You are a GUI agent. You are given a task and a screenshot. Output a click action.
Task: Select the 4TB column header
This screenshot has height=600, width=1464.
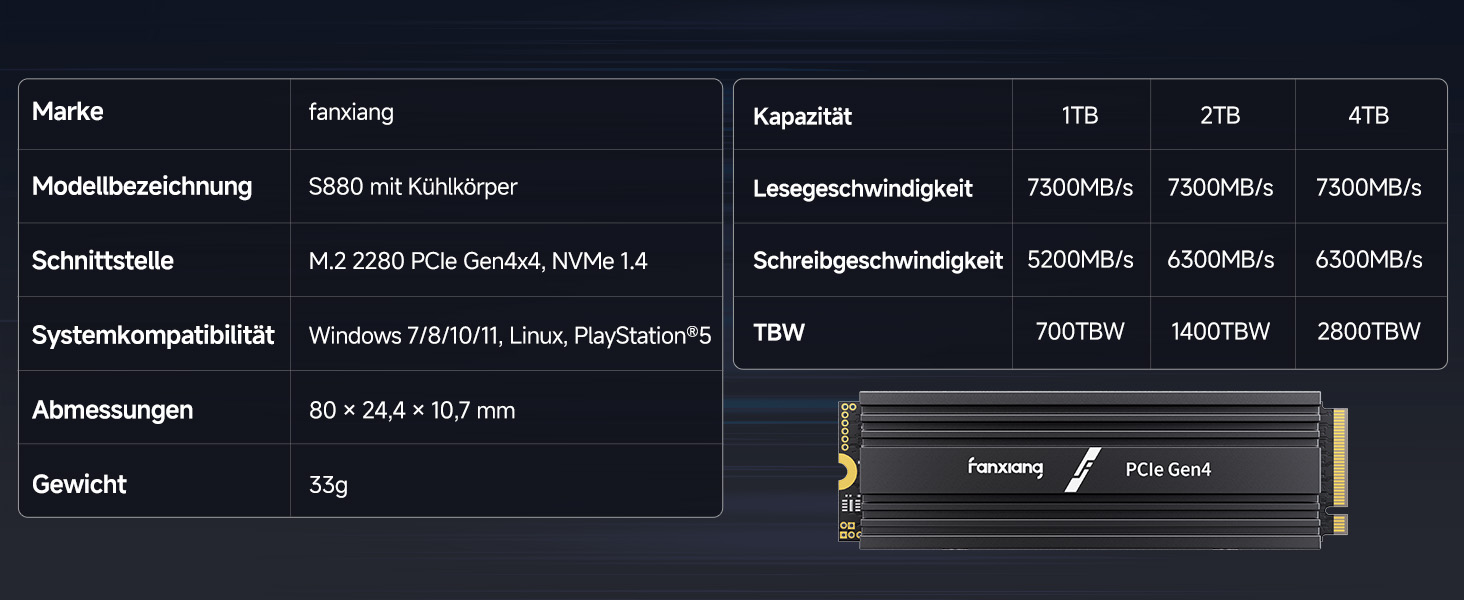coord(1369,115)
